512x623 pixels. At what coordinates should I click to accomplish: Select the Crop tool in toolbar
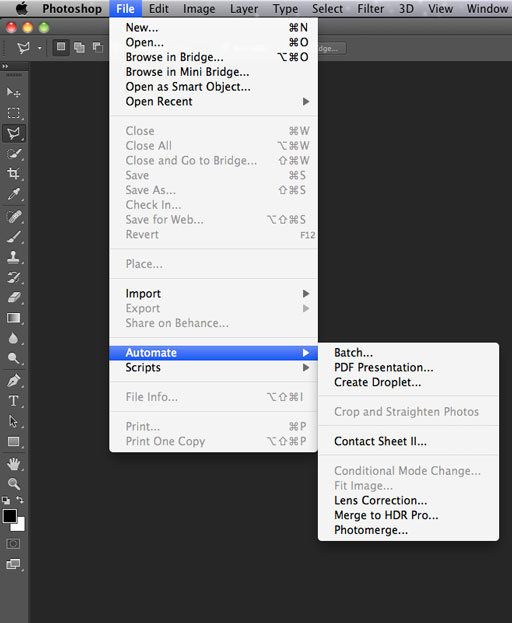point(13,174)
